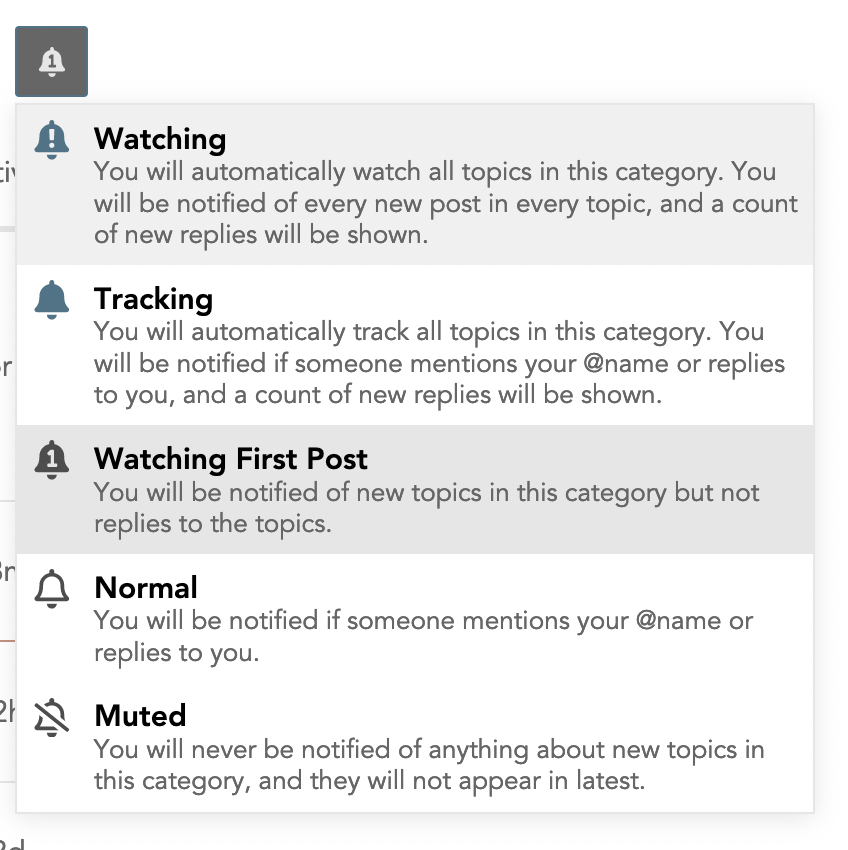
Task: Click the Normal outline bell icon
Action: click(x=52, y=589)
